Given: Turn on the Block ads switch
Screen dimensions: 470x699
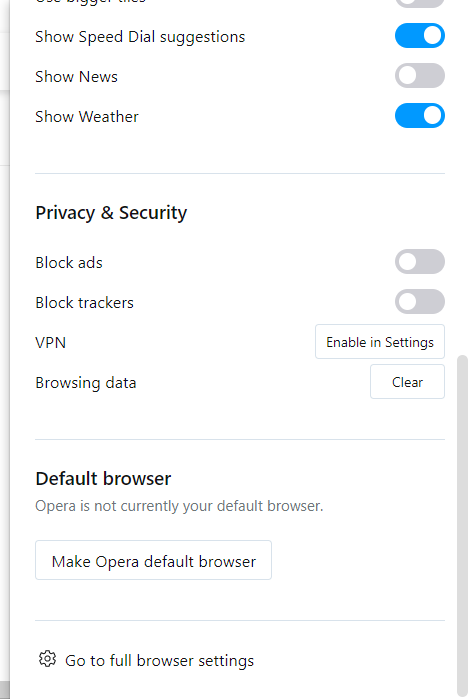Looking at the screenshot, I should point(420,262).
